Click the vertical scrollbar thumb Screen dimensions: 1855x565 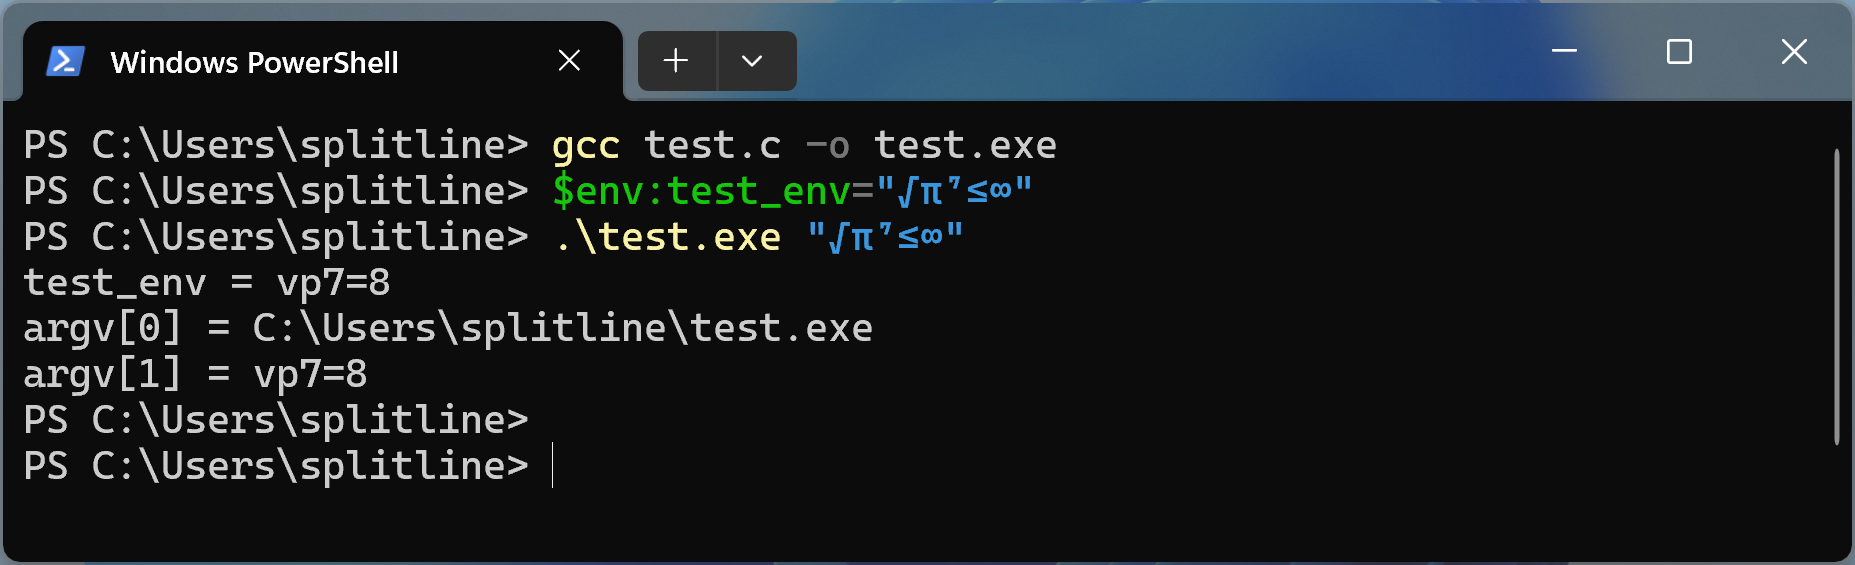[1837, 296]
